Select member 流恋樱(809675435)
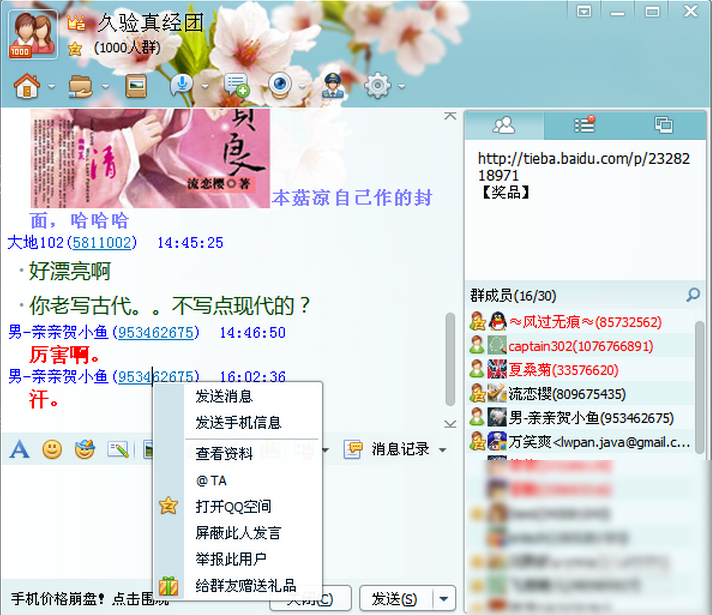Image resolution: width=712 pixels, height=615 pixels. [x=580, y=394]
